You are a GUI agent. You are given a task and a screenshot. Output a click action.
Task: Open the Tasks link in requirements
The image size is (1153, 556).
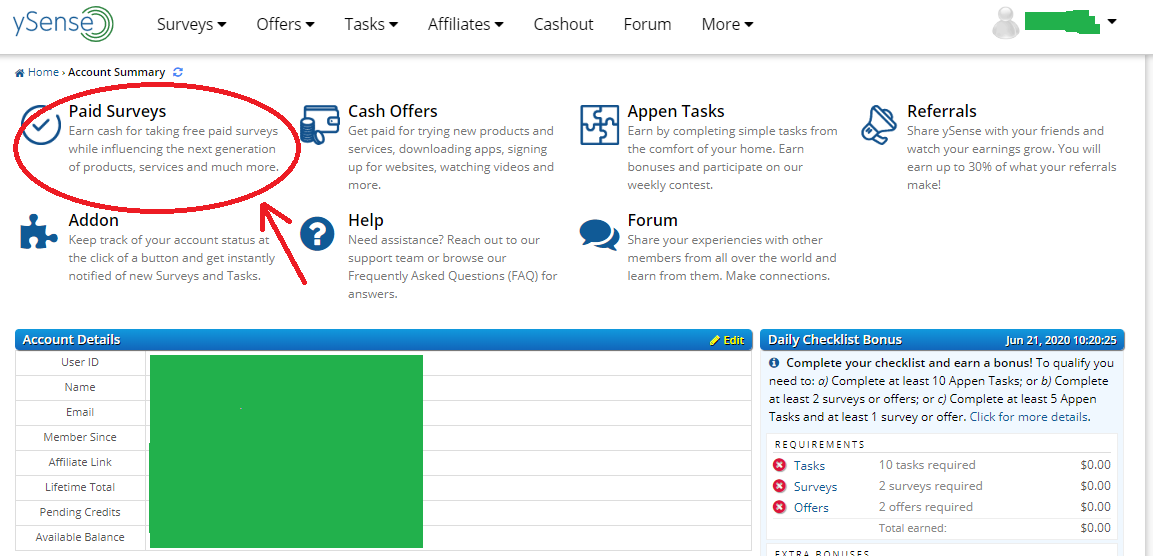[809, 466]
